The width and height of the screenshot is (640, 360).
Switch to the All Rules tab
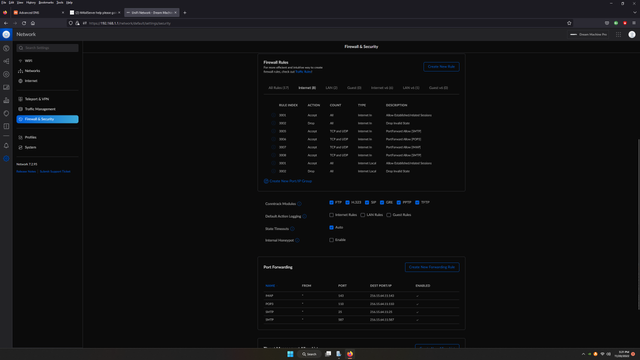pyautogui.click(x=278, y=88)
